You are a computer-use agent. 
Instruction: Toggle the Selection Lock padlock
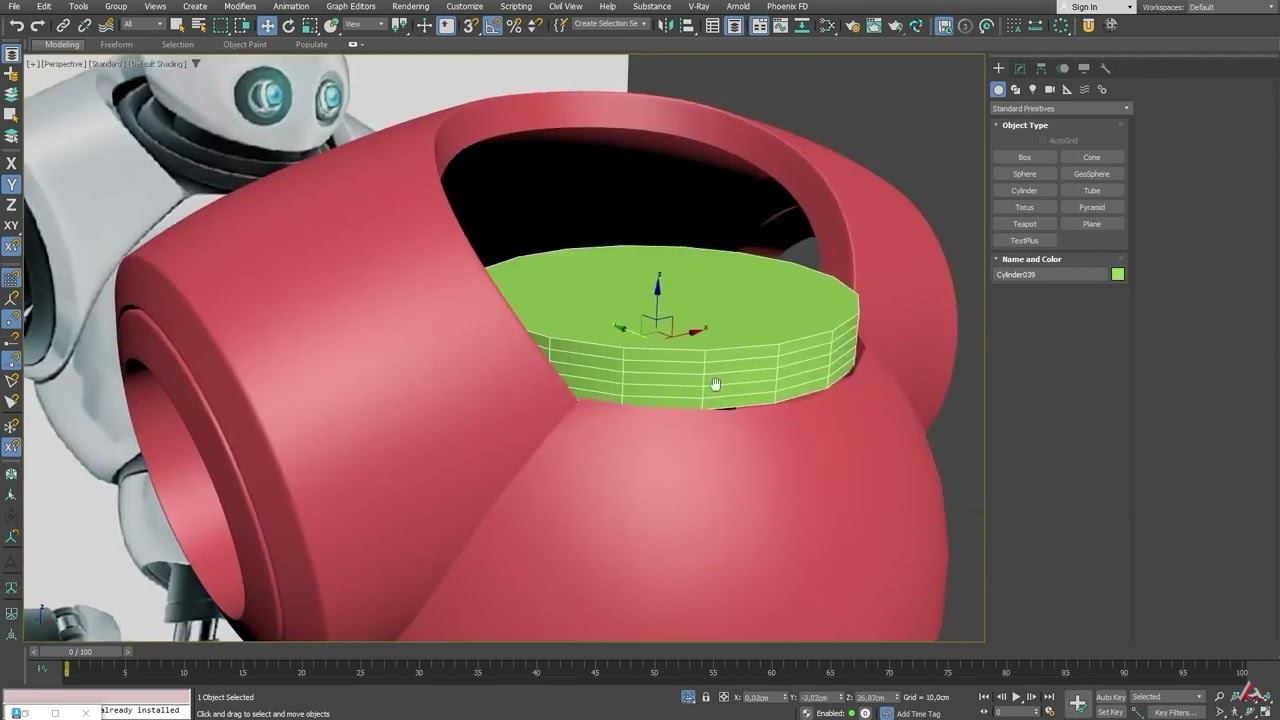click(x=706, y=697)
